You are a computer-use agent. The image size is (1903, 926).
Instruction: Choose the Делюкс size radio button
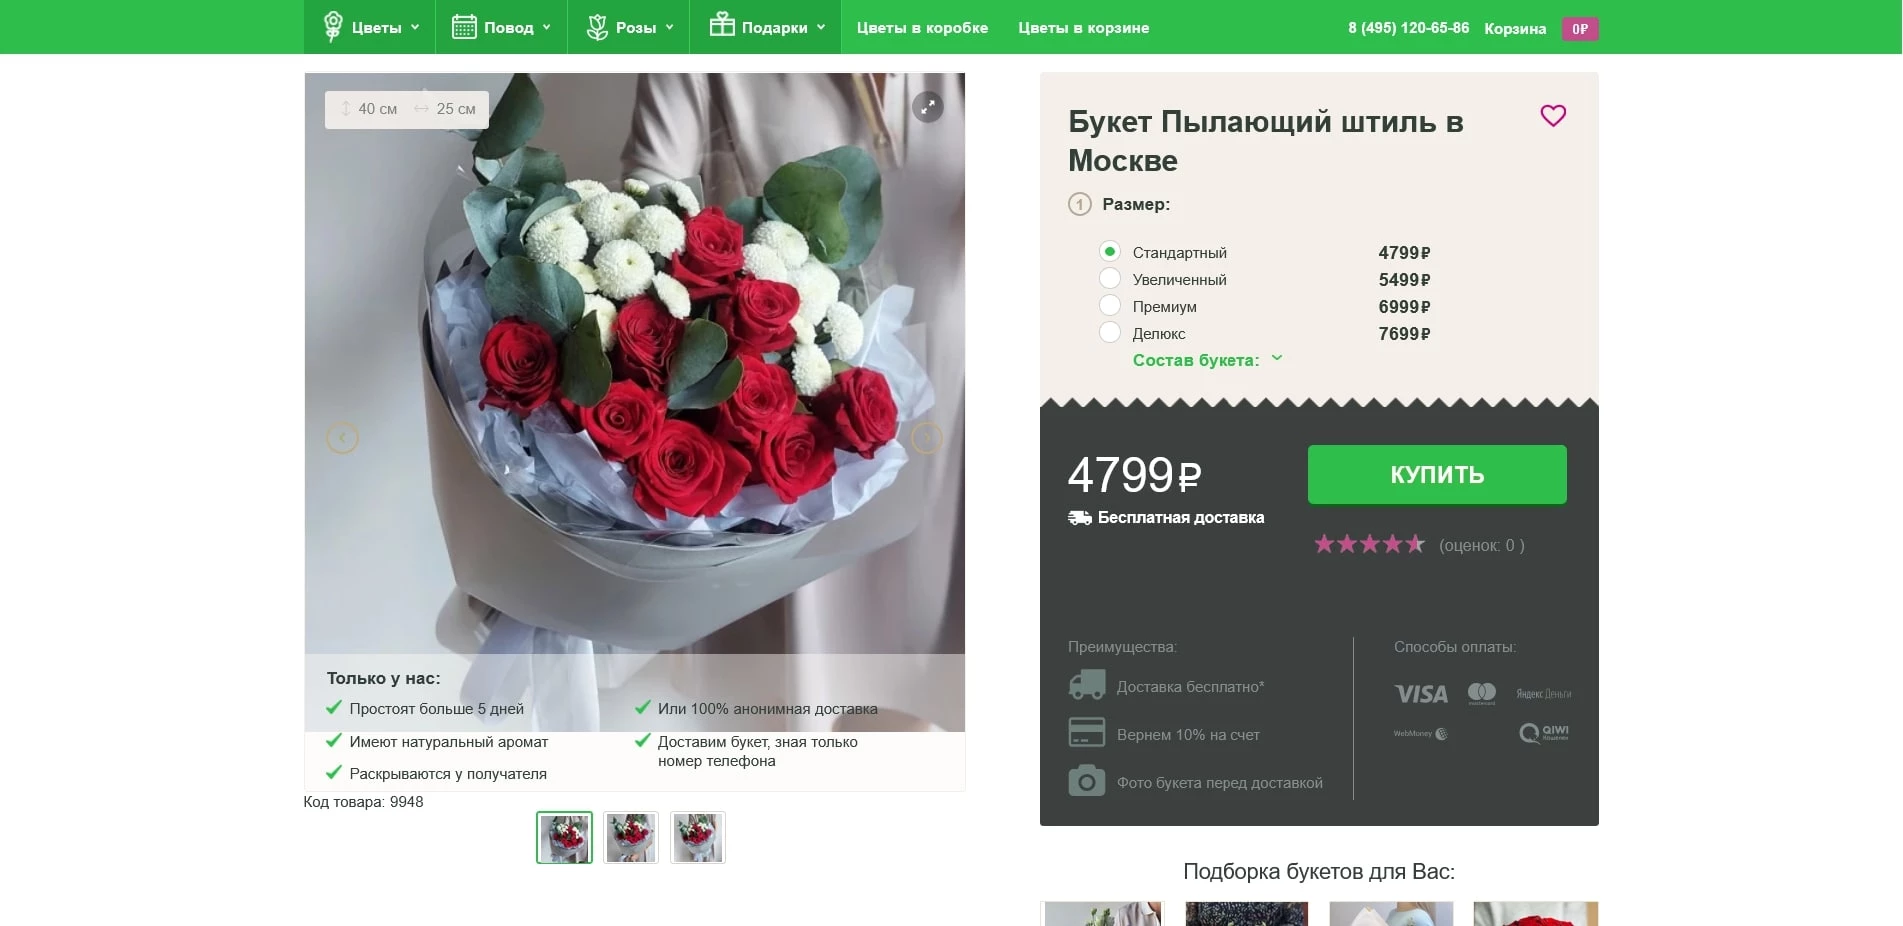click(x=1110, y=333)
